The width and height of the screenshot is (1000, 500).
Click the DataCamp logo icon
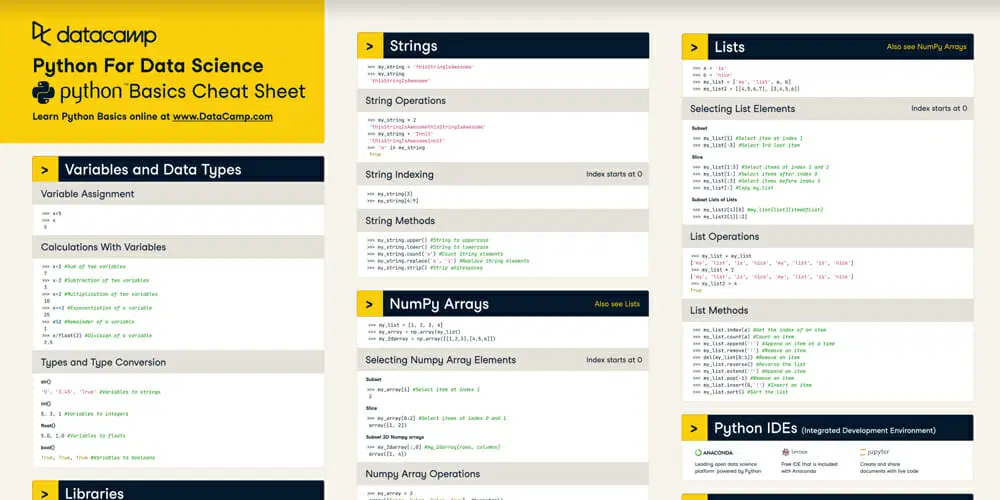click(x=41, y=34)
